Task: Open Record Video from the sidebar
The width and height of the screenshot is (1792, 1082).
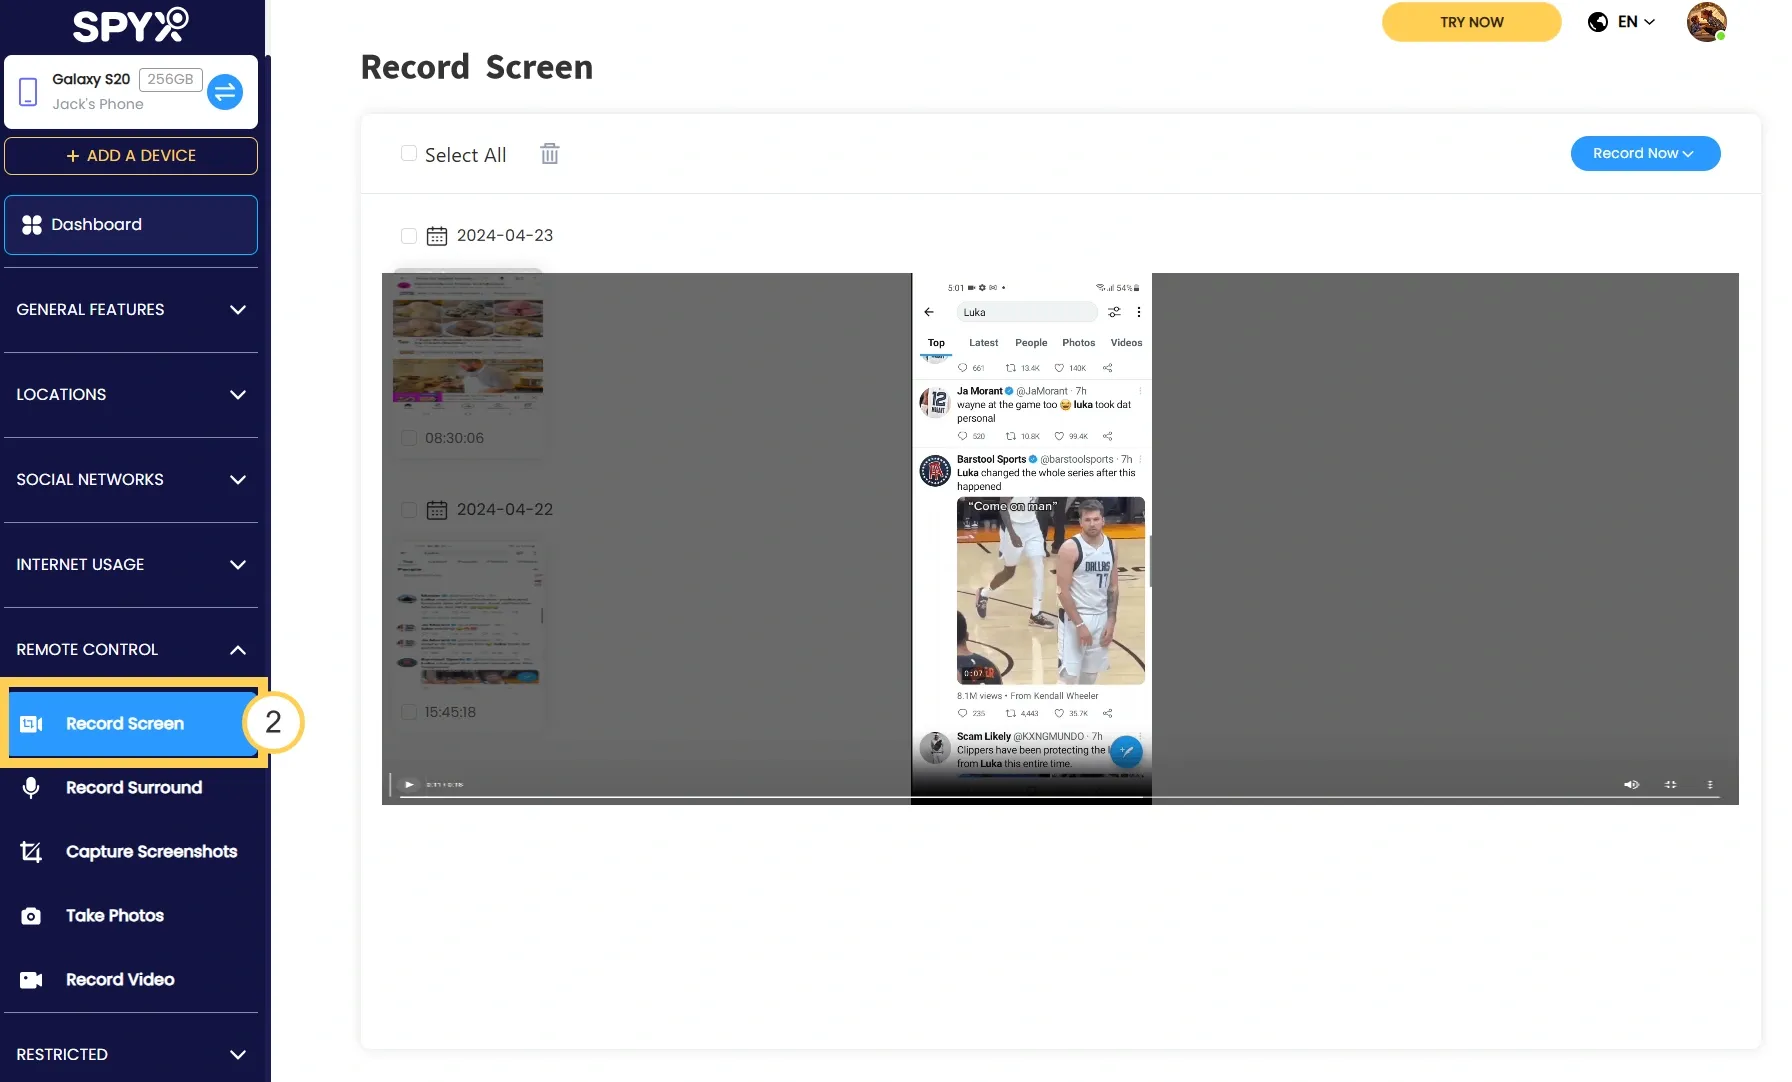Action: tap(134, 980)
